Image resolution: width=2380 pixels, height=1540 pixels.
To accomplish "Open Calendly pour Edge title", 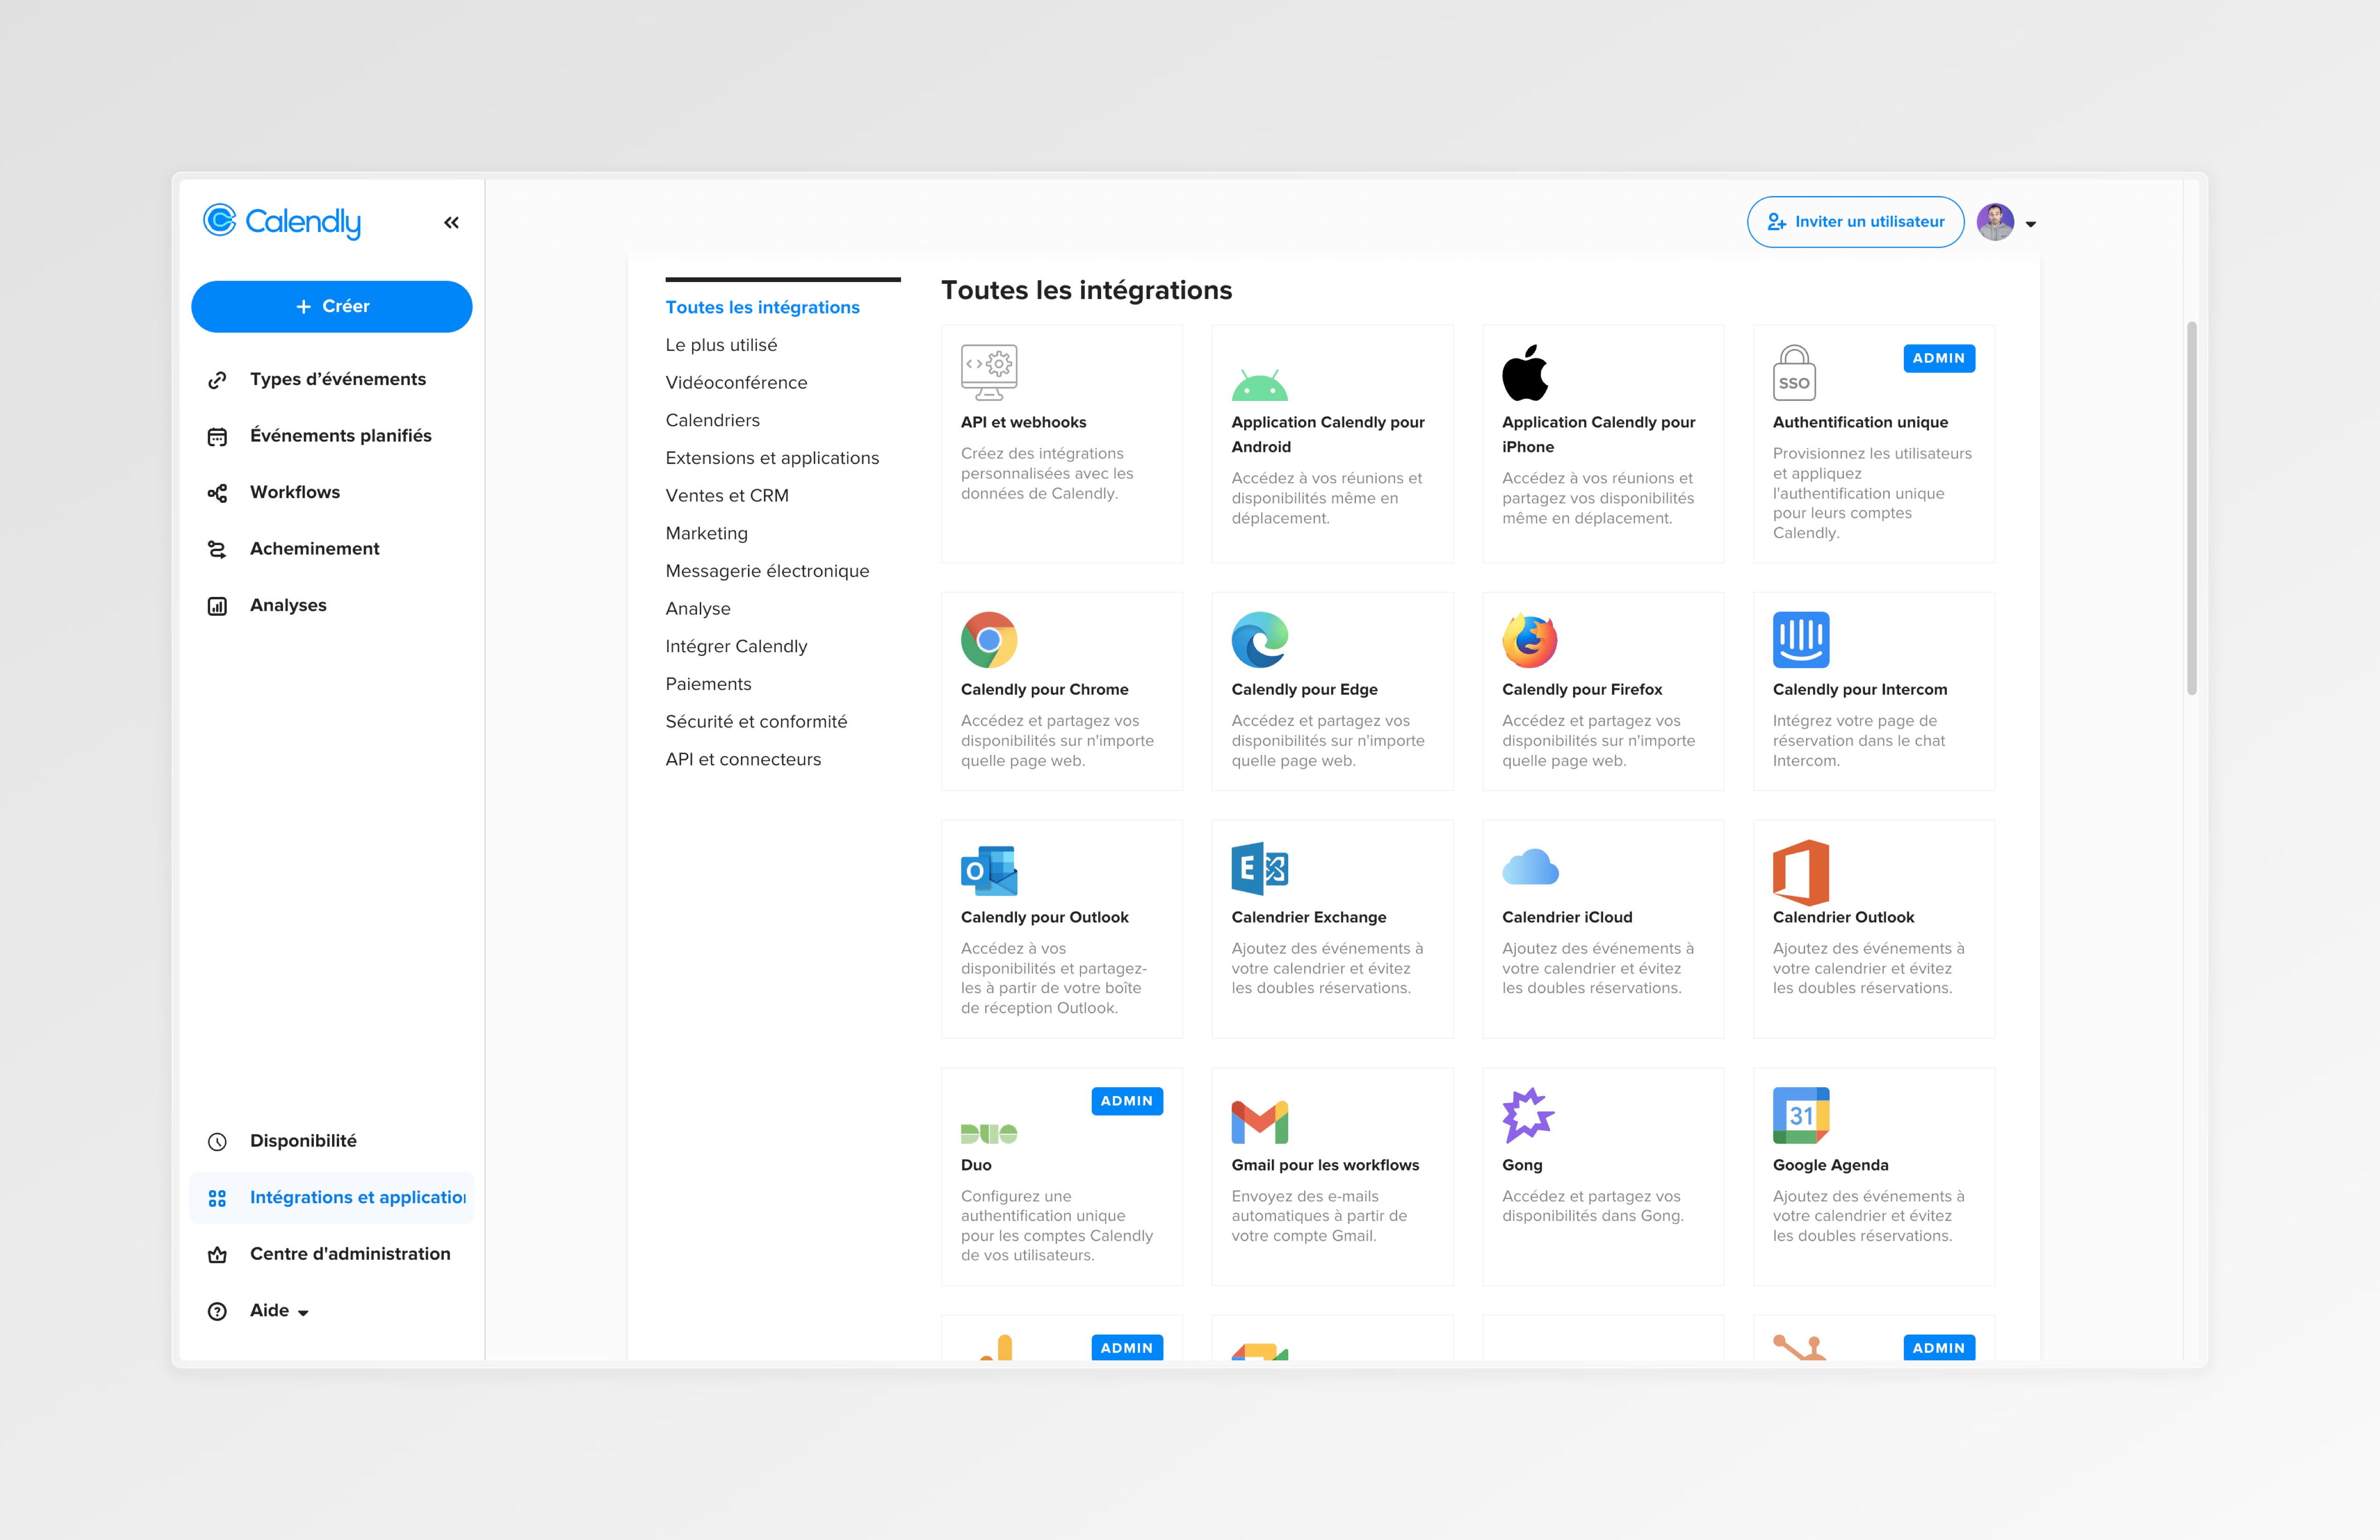I will (1304, 690).
